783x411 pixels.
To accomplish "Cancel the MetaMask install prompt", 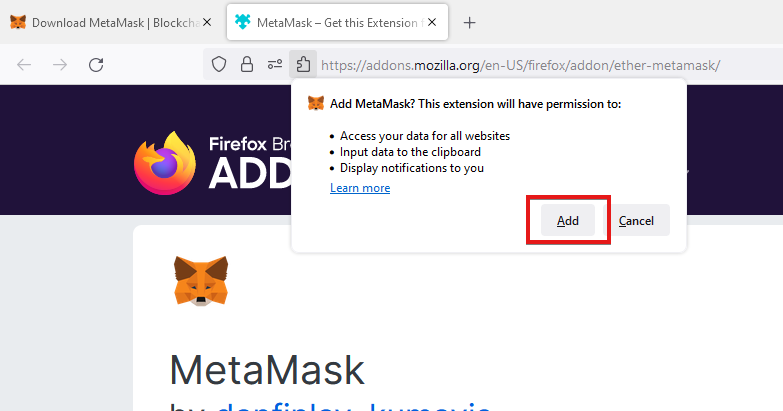I will point(636,220).
